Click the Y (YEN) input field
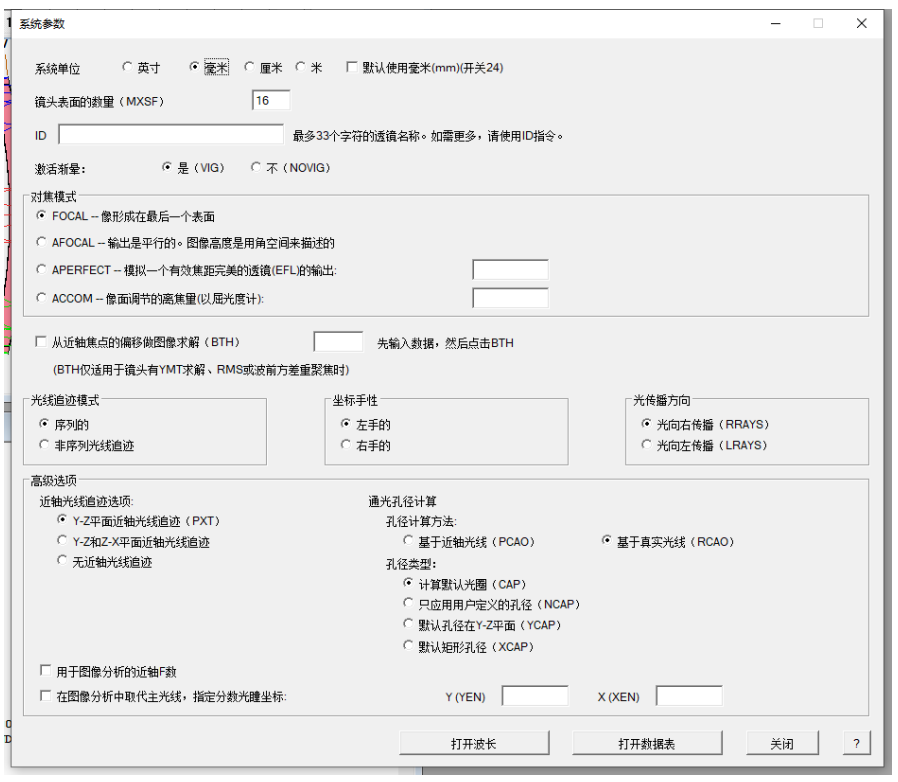 point(533,696)
